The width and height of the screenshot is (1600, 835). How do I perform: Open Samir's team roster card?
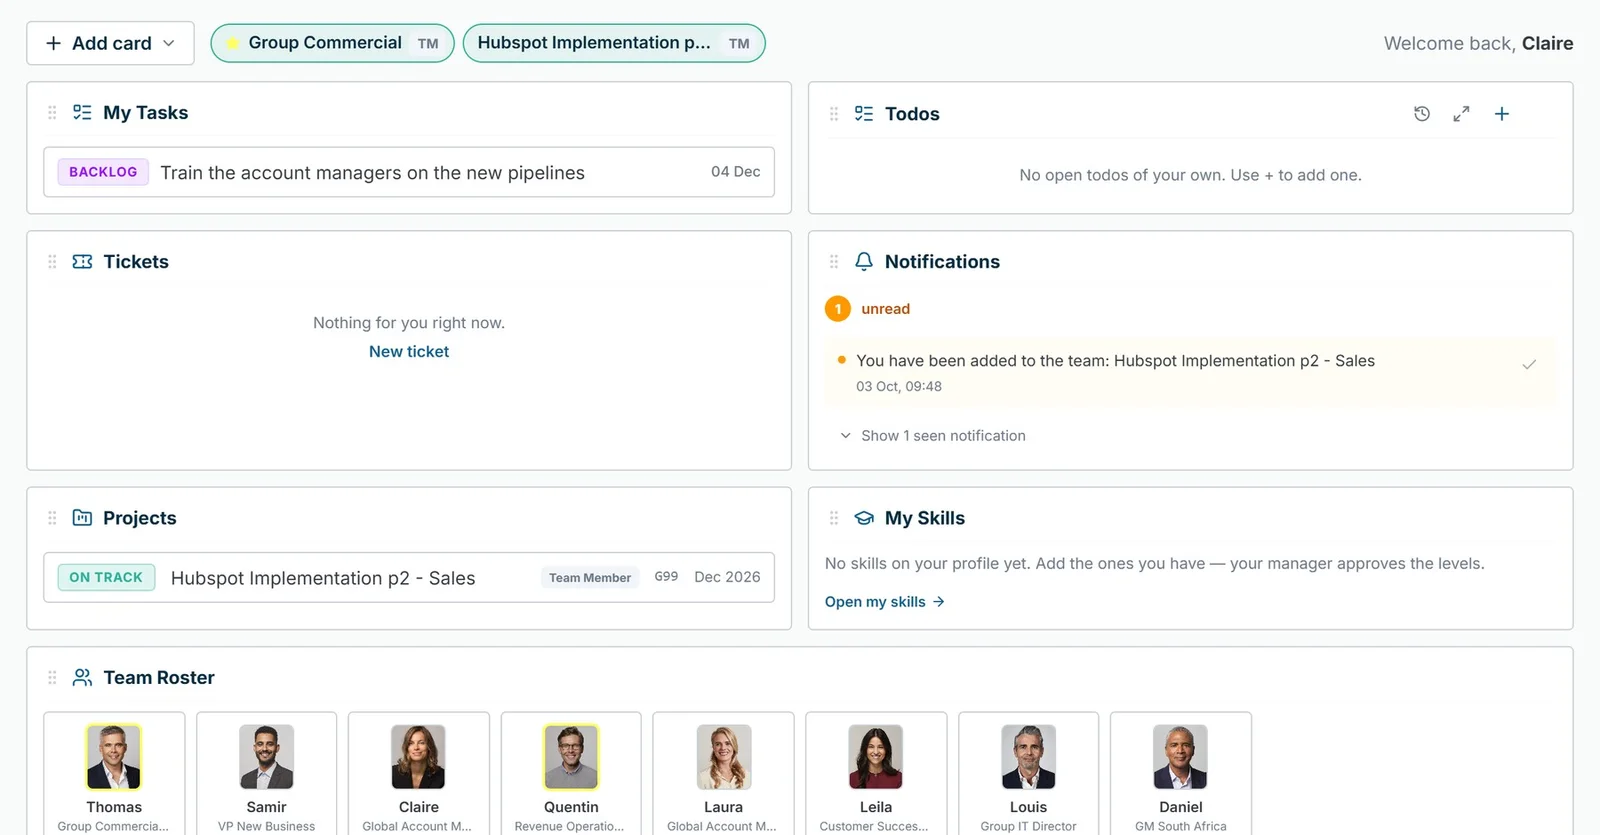(267, 774)
